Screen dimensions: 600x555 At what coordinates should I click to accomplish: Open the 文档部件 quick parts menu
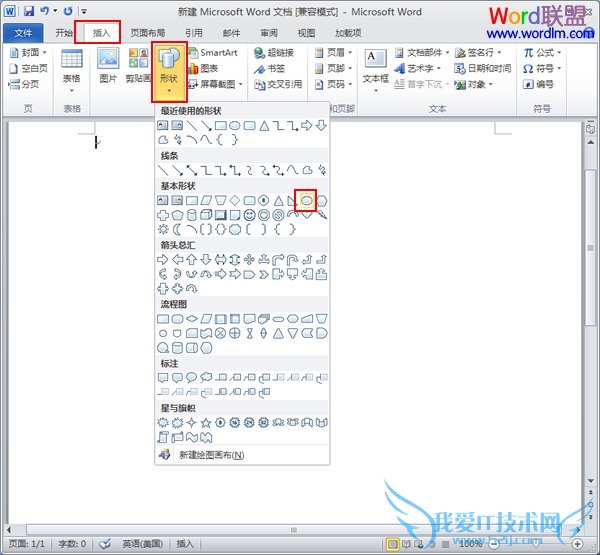click(x=422, y=52)
